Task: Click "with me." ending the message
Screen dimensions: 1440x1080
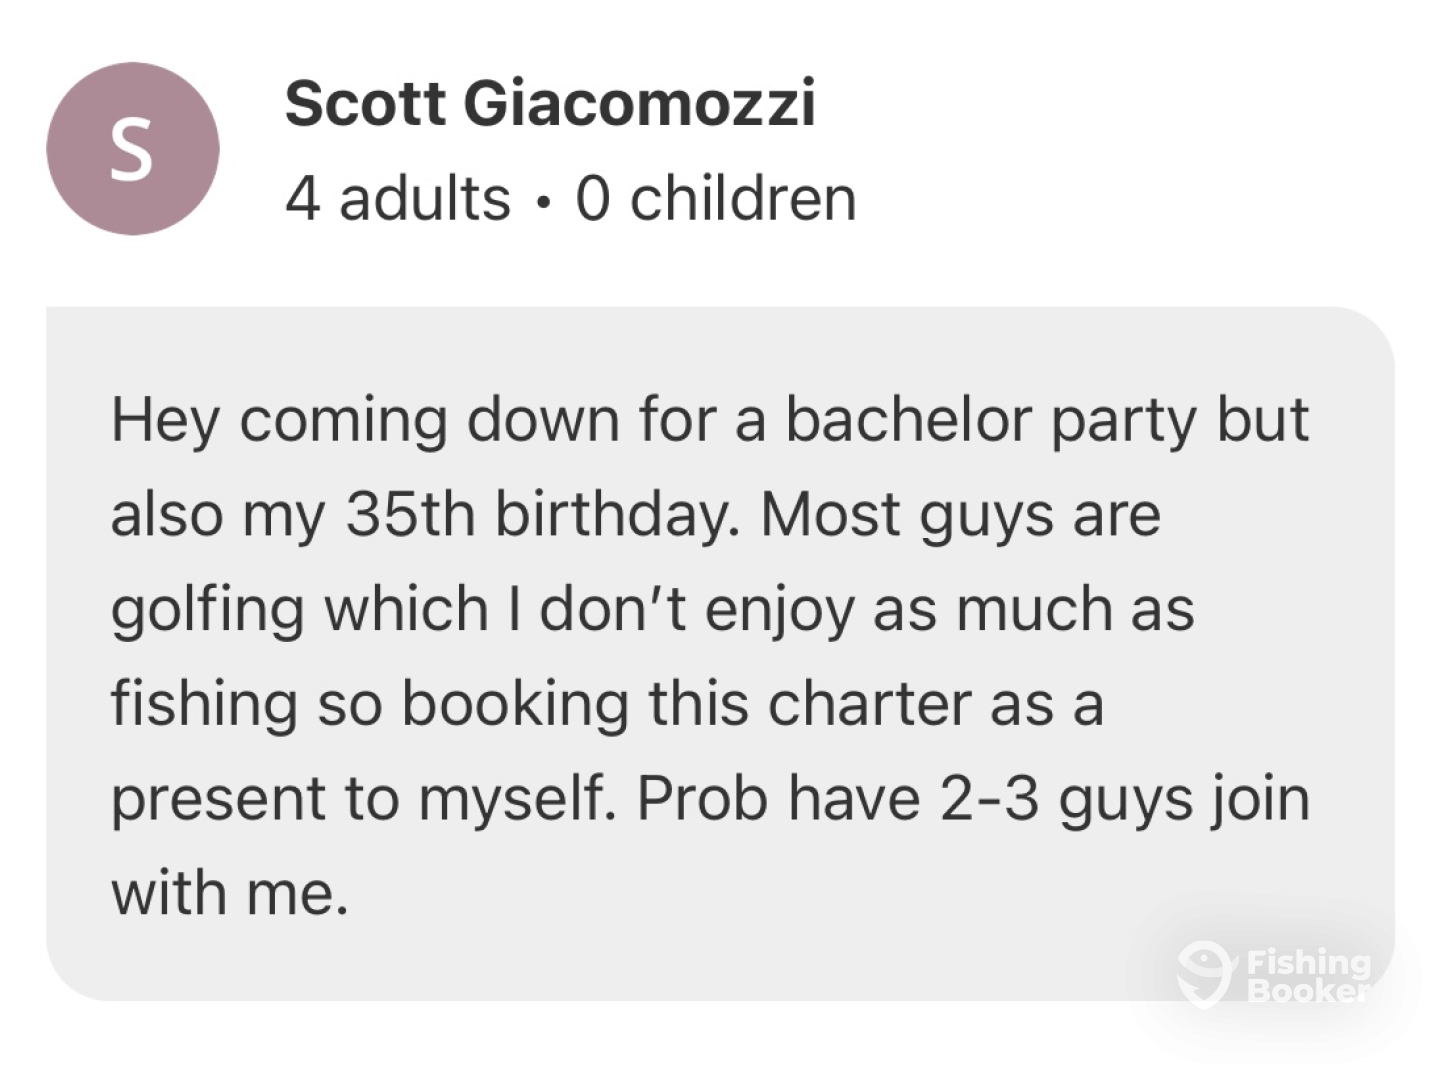Action: pyautogui.click(x=229, y=893)
